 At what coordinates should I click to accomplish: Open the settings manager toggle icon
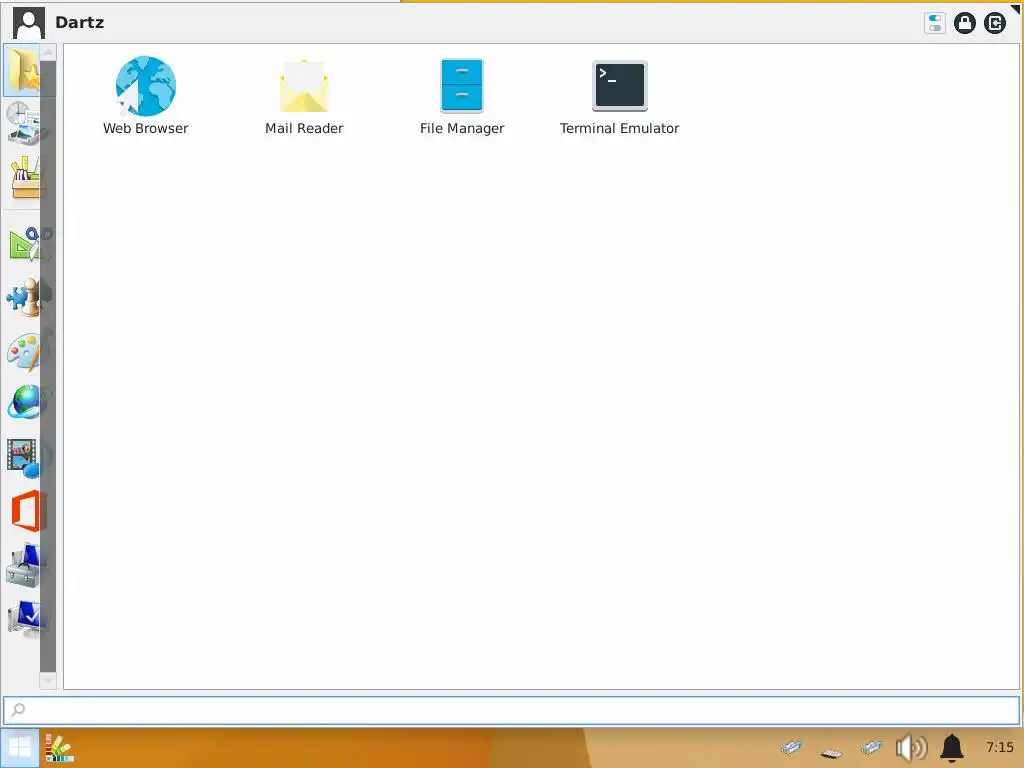(935, 24)
